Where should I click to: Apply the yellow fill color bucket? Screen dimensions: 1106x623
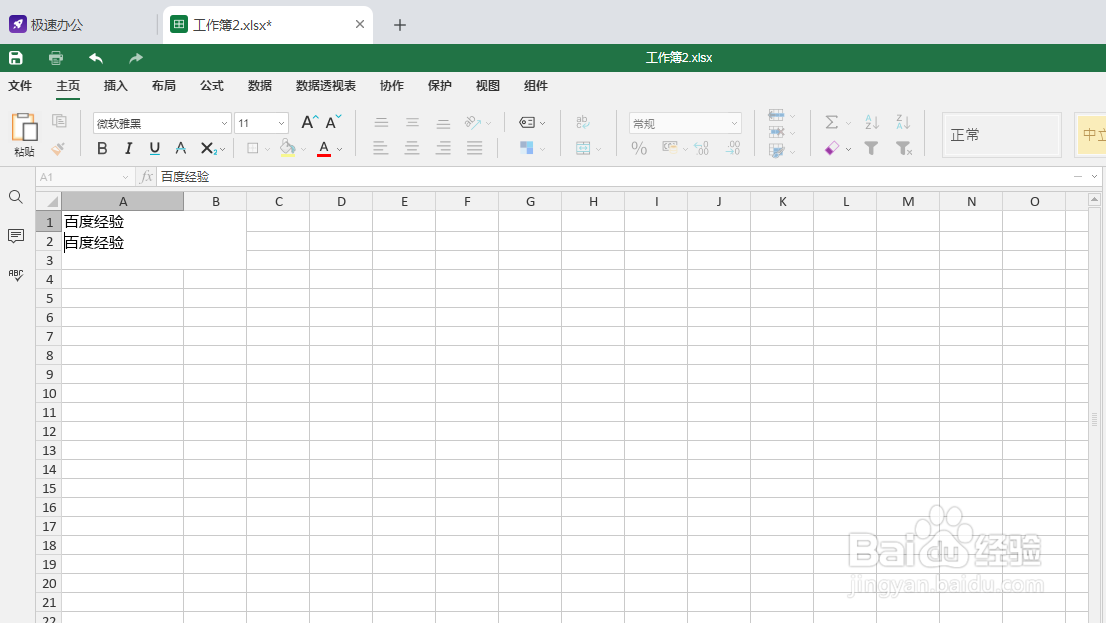pyautogui.click(x=287, y=148)
